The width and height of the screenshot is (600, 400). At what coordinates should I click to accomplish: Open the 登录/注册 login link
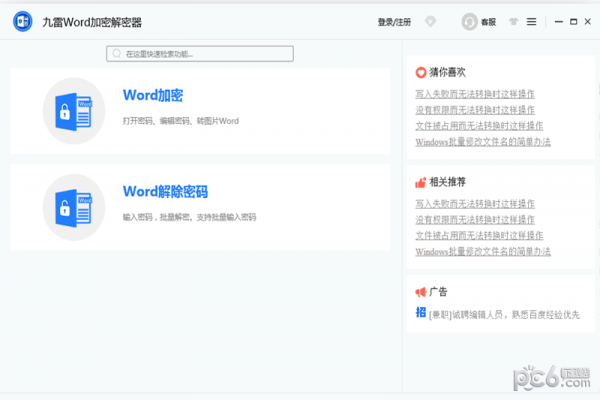(394, 22)
